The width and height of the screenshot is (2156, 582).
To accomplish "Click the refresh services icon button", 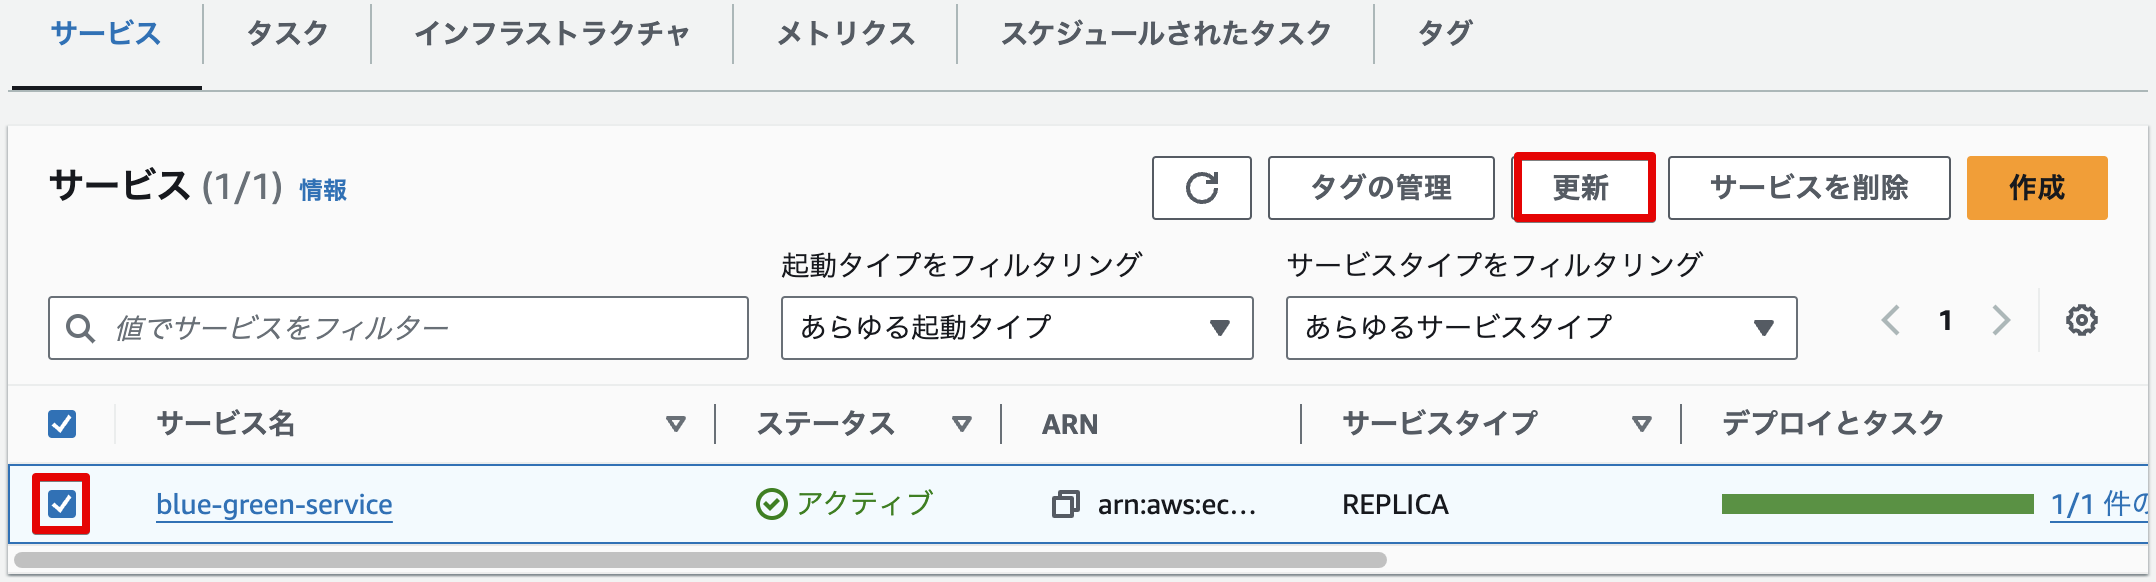I will coord(1201,188).
